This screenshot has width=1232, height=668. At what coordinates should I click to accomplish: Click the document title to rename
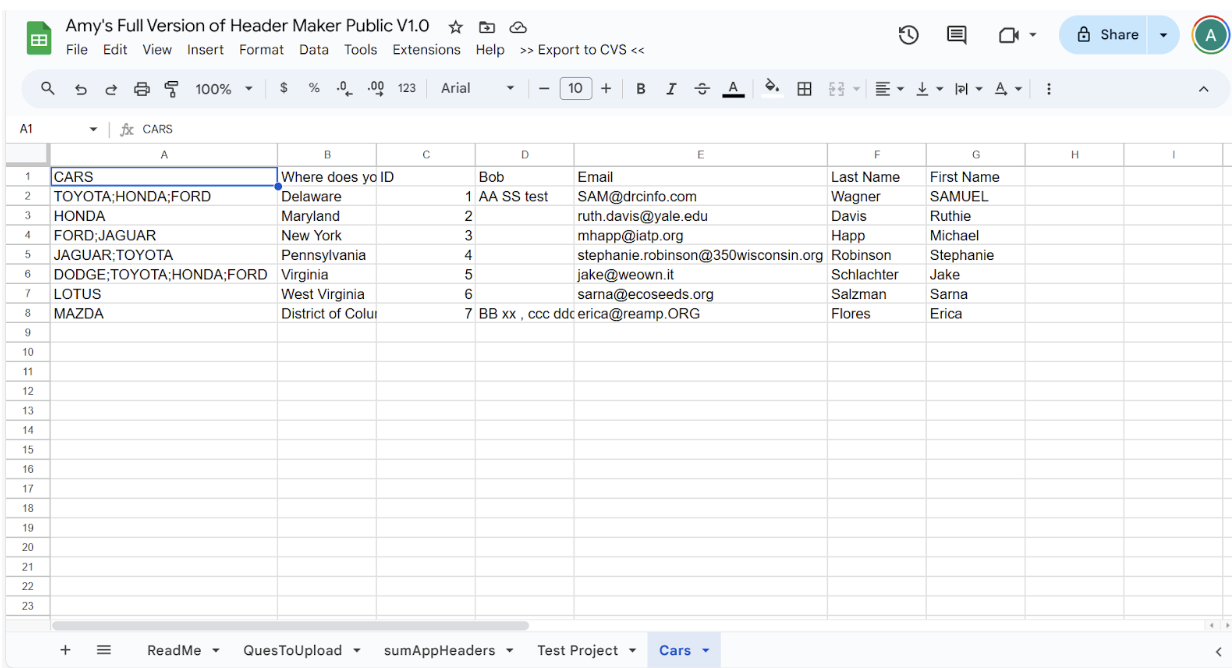coord(248,26)
